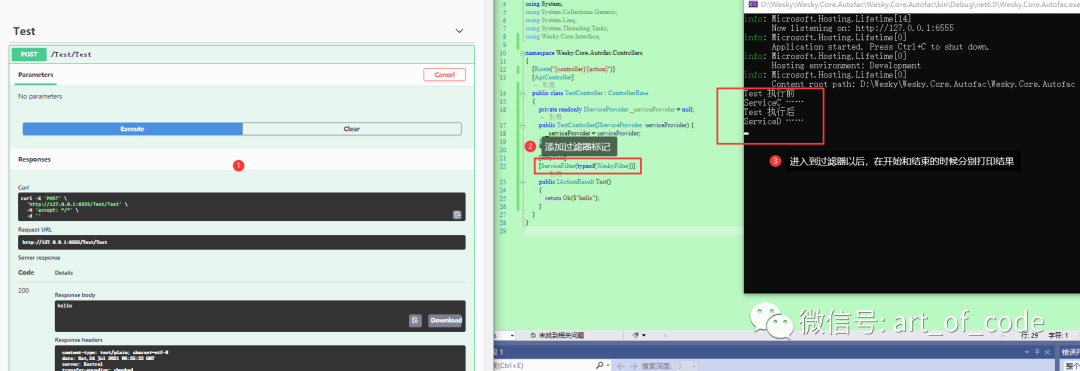Cancel the try-it-out mode
1080x371 pixels.
444,74
